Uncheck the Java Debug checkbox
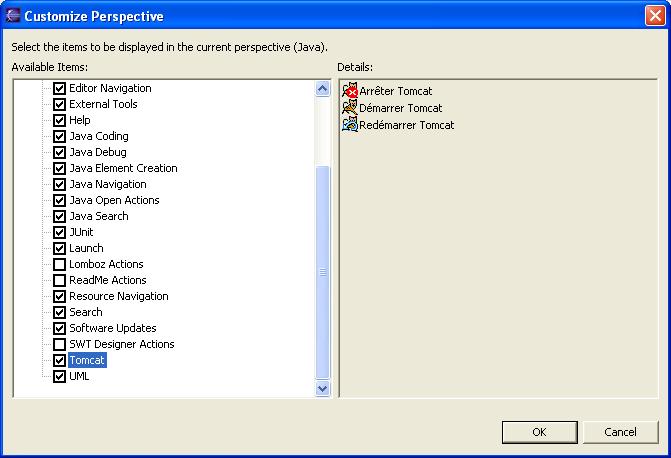Image resolution: width=671 pixels, height=458 pixels. [59, 152]
